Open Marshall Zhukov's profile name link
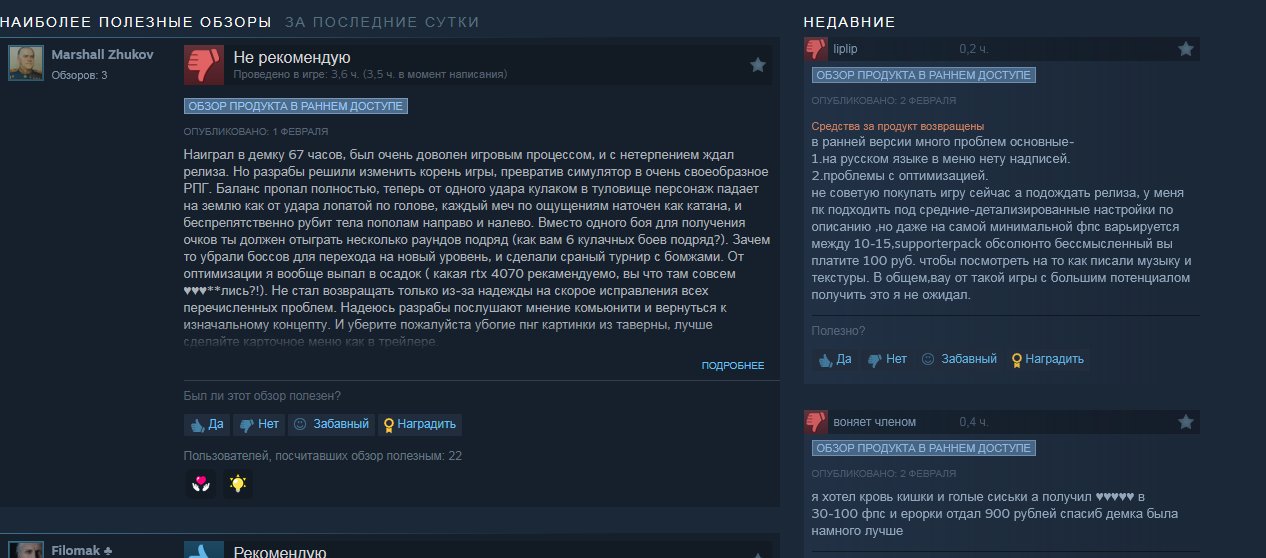Screen dimensions: 1266x558 (102, 55)
